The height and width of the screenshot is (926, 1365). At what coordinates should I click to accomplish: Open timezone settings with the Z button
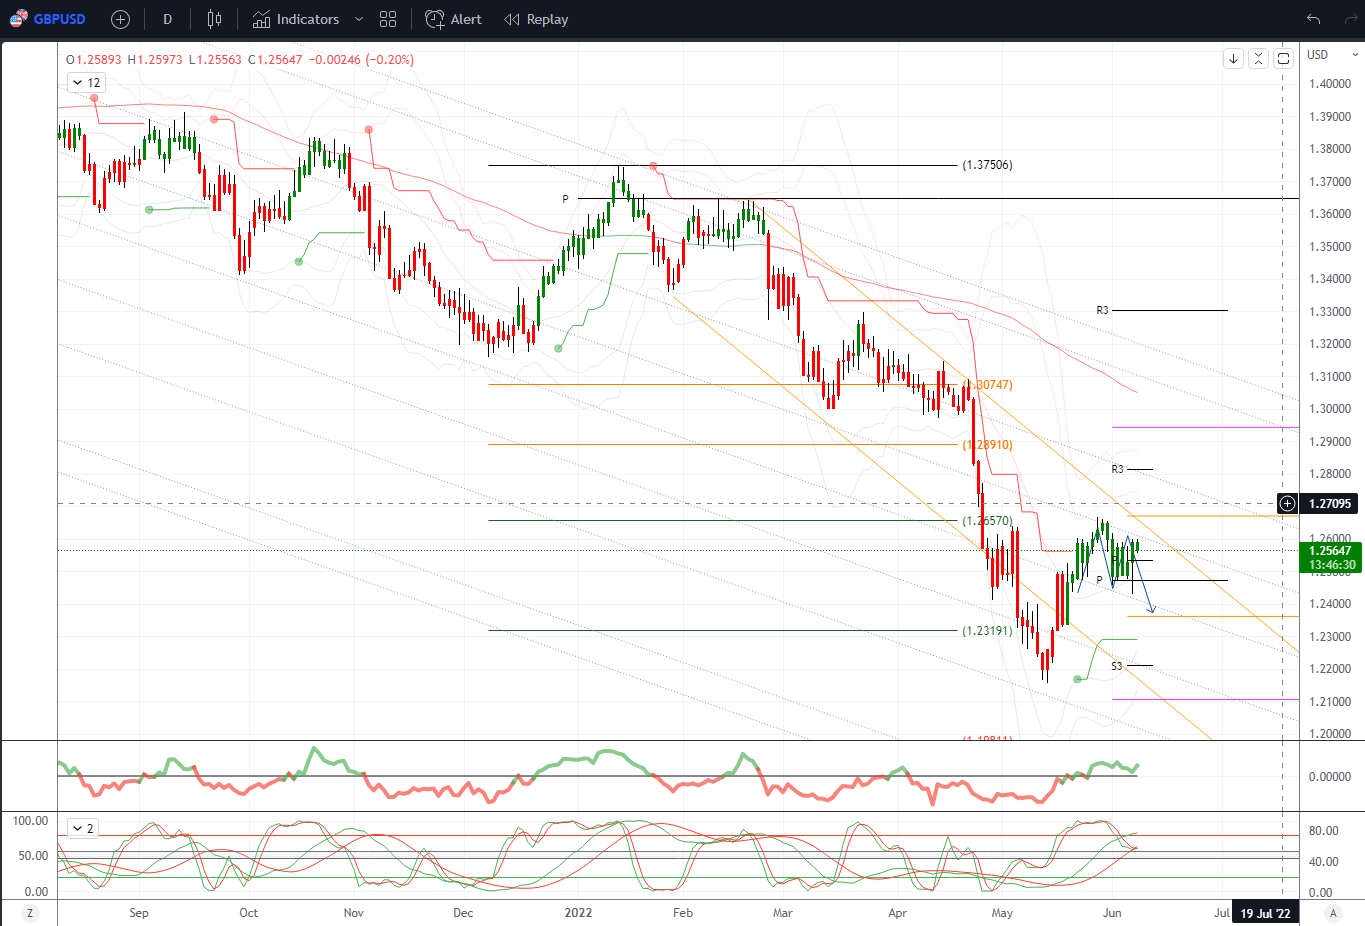pos(30,913)
